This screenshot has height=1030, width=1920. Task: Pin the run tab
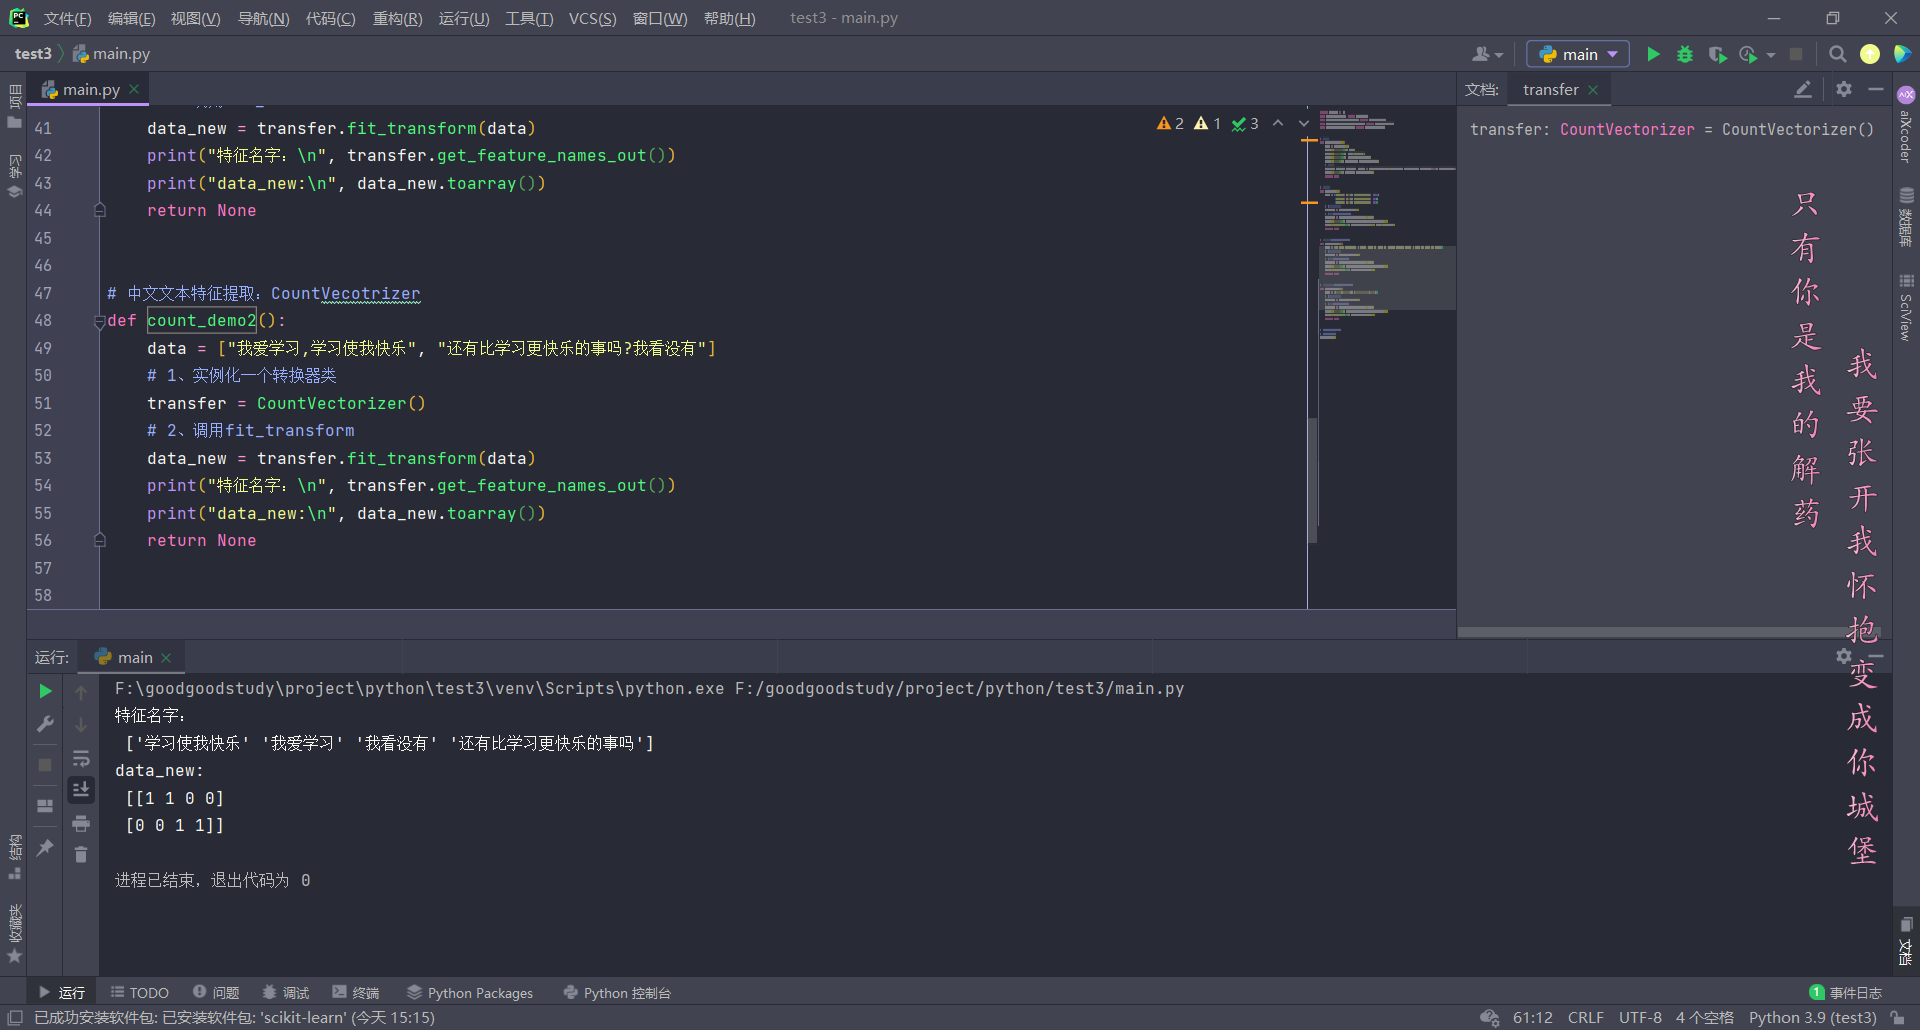(45, 848)
